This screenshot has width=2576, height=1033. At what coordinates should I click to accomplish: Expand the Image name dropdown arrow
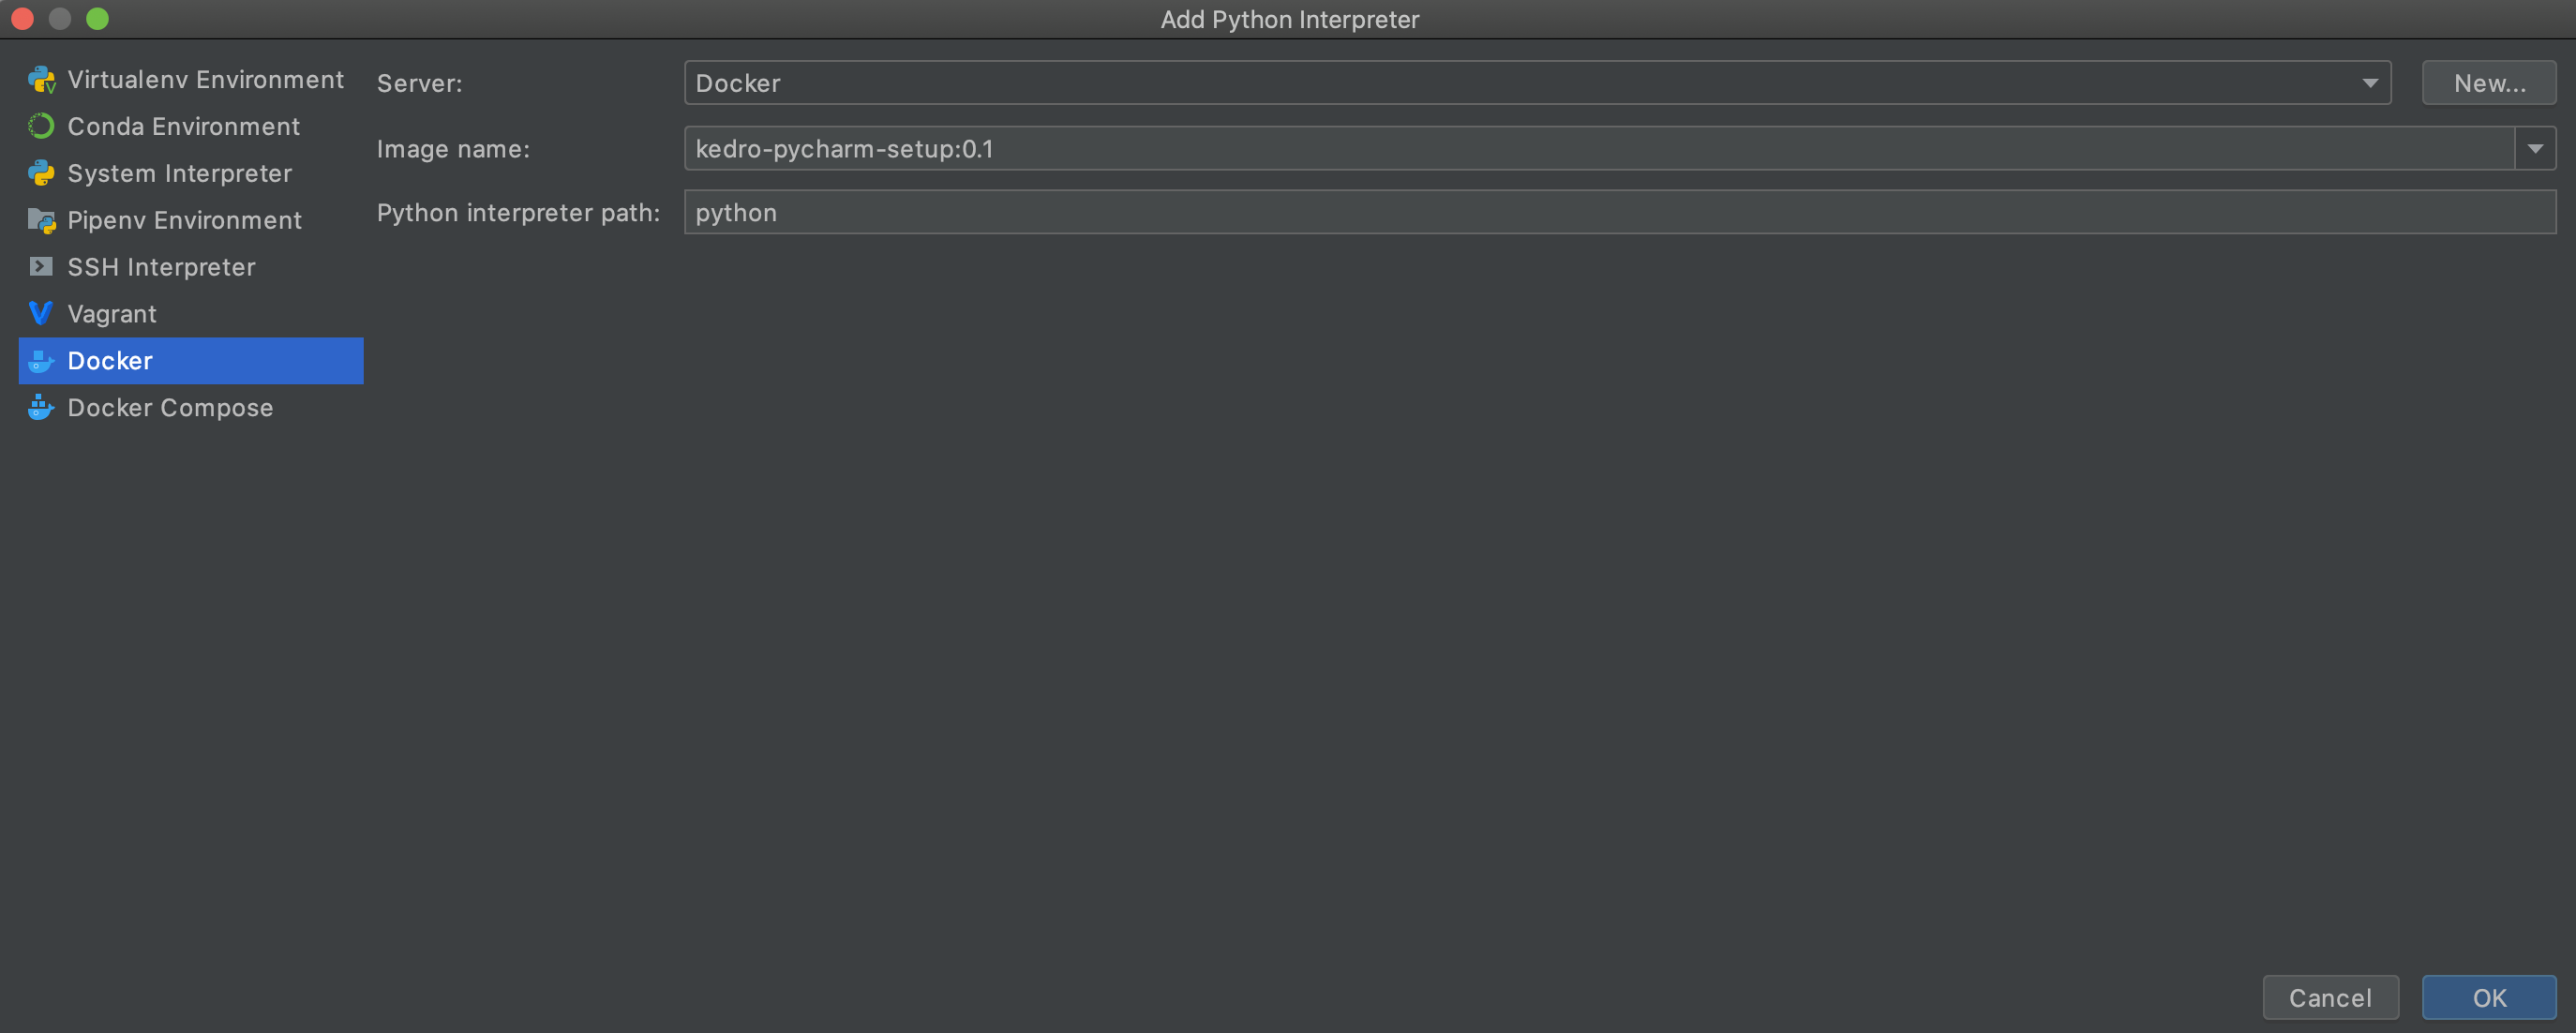[2535, 149]
